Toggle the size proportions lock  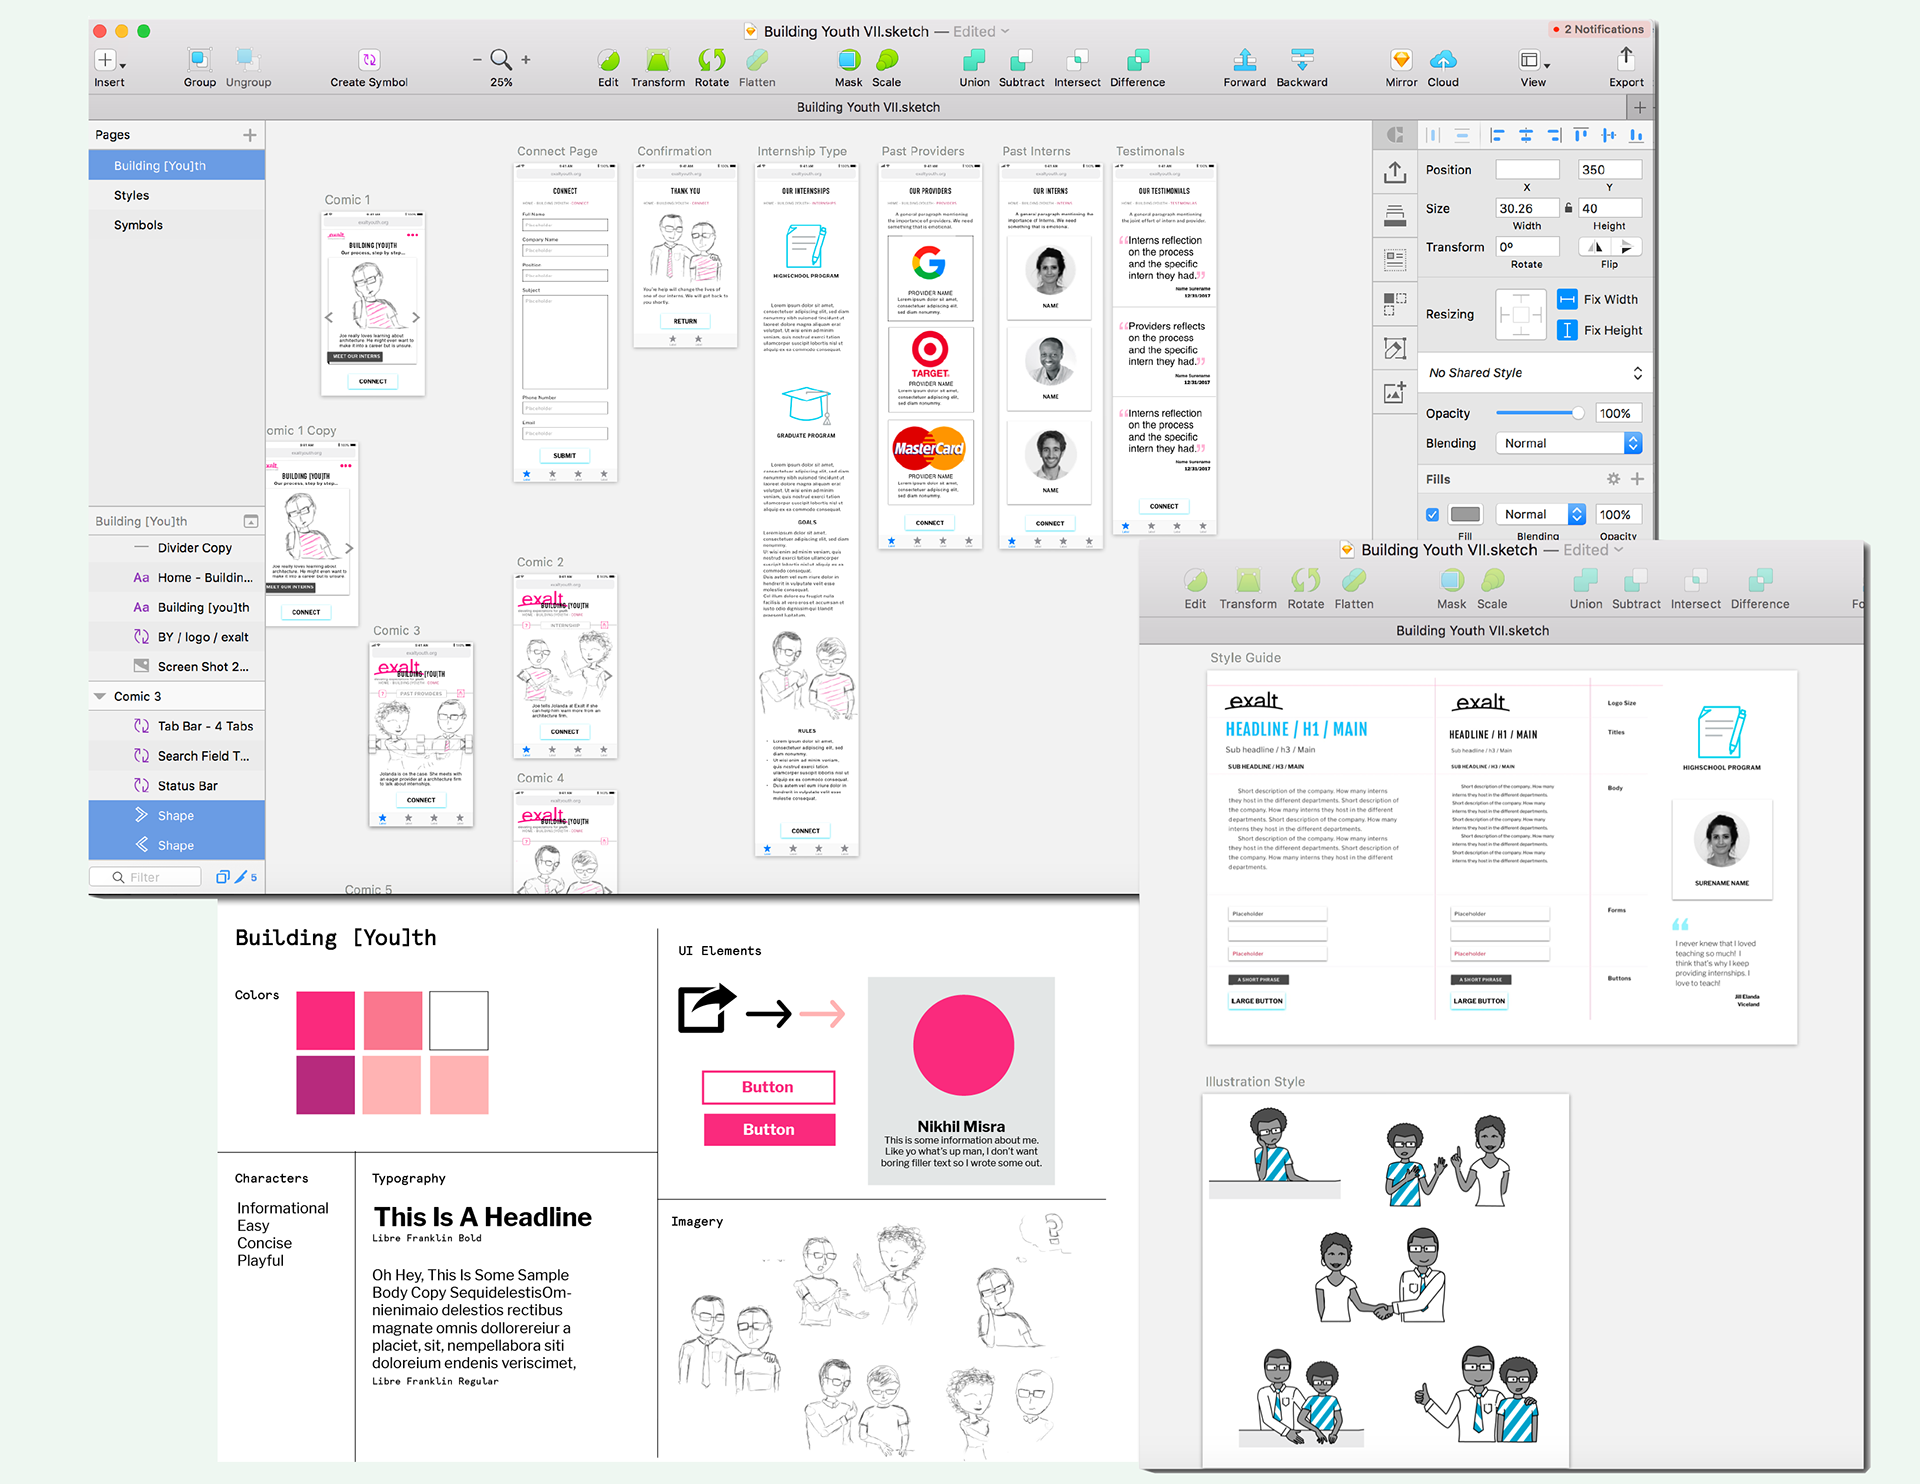pyautogui.click(x=1568, y=208)
